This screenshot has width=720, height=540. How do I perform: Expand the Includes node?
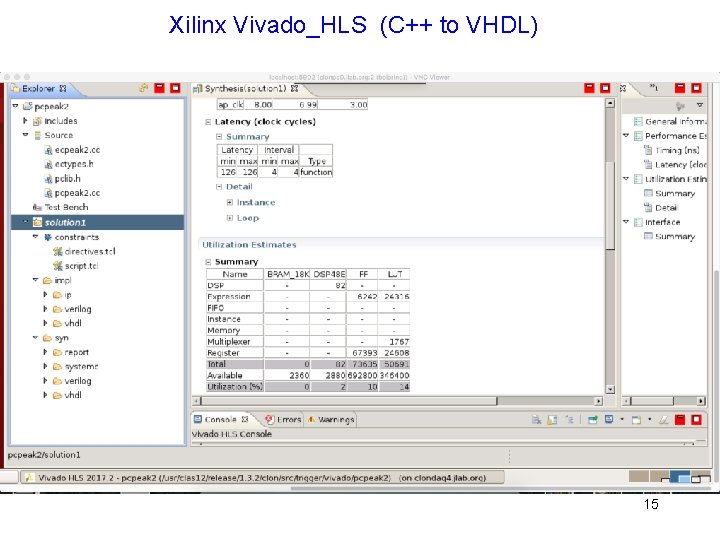pyautogui.click(x=25, y=121)
